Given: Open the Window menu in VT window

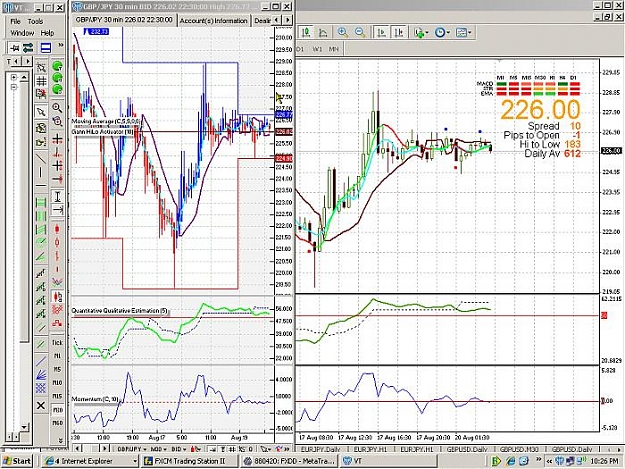Looking at the screenshot, I should (x=22, y=33).
